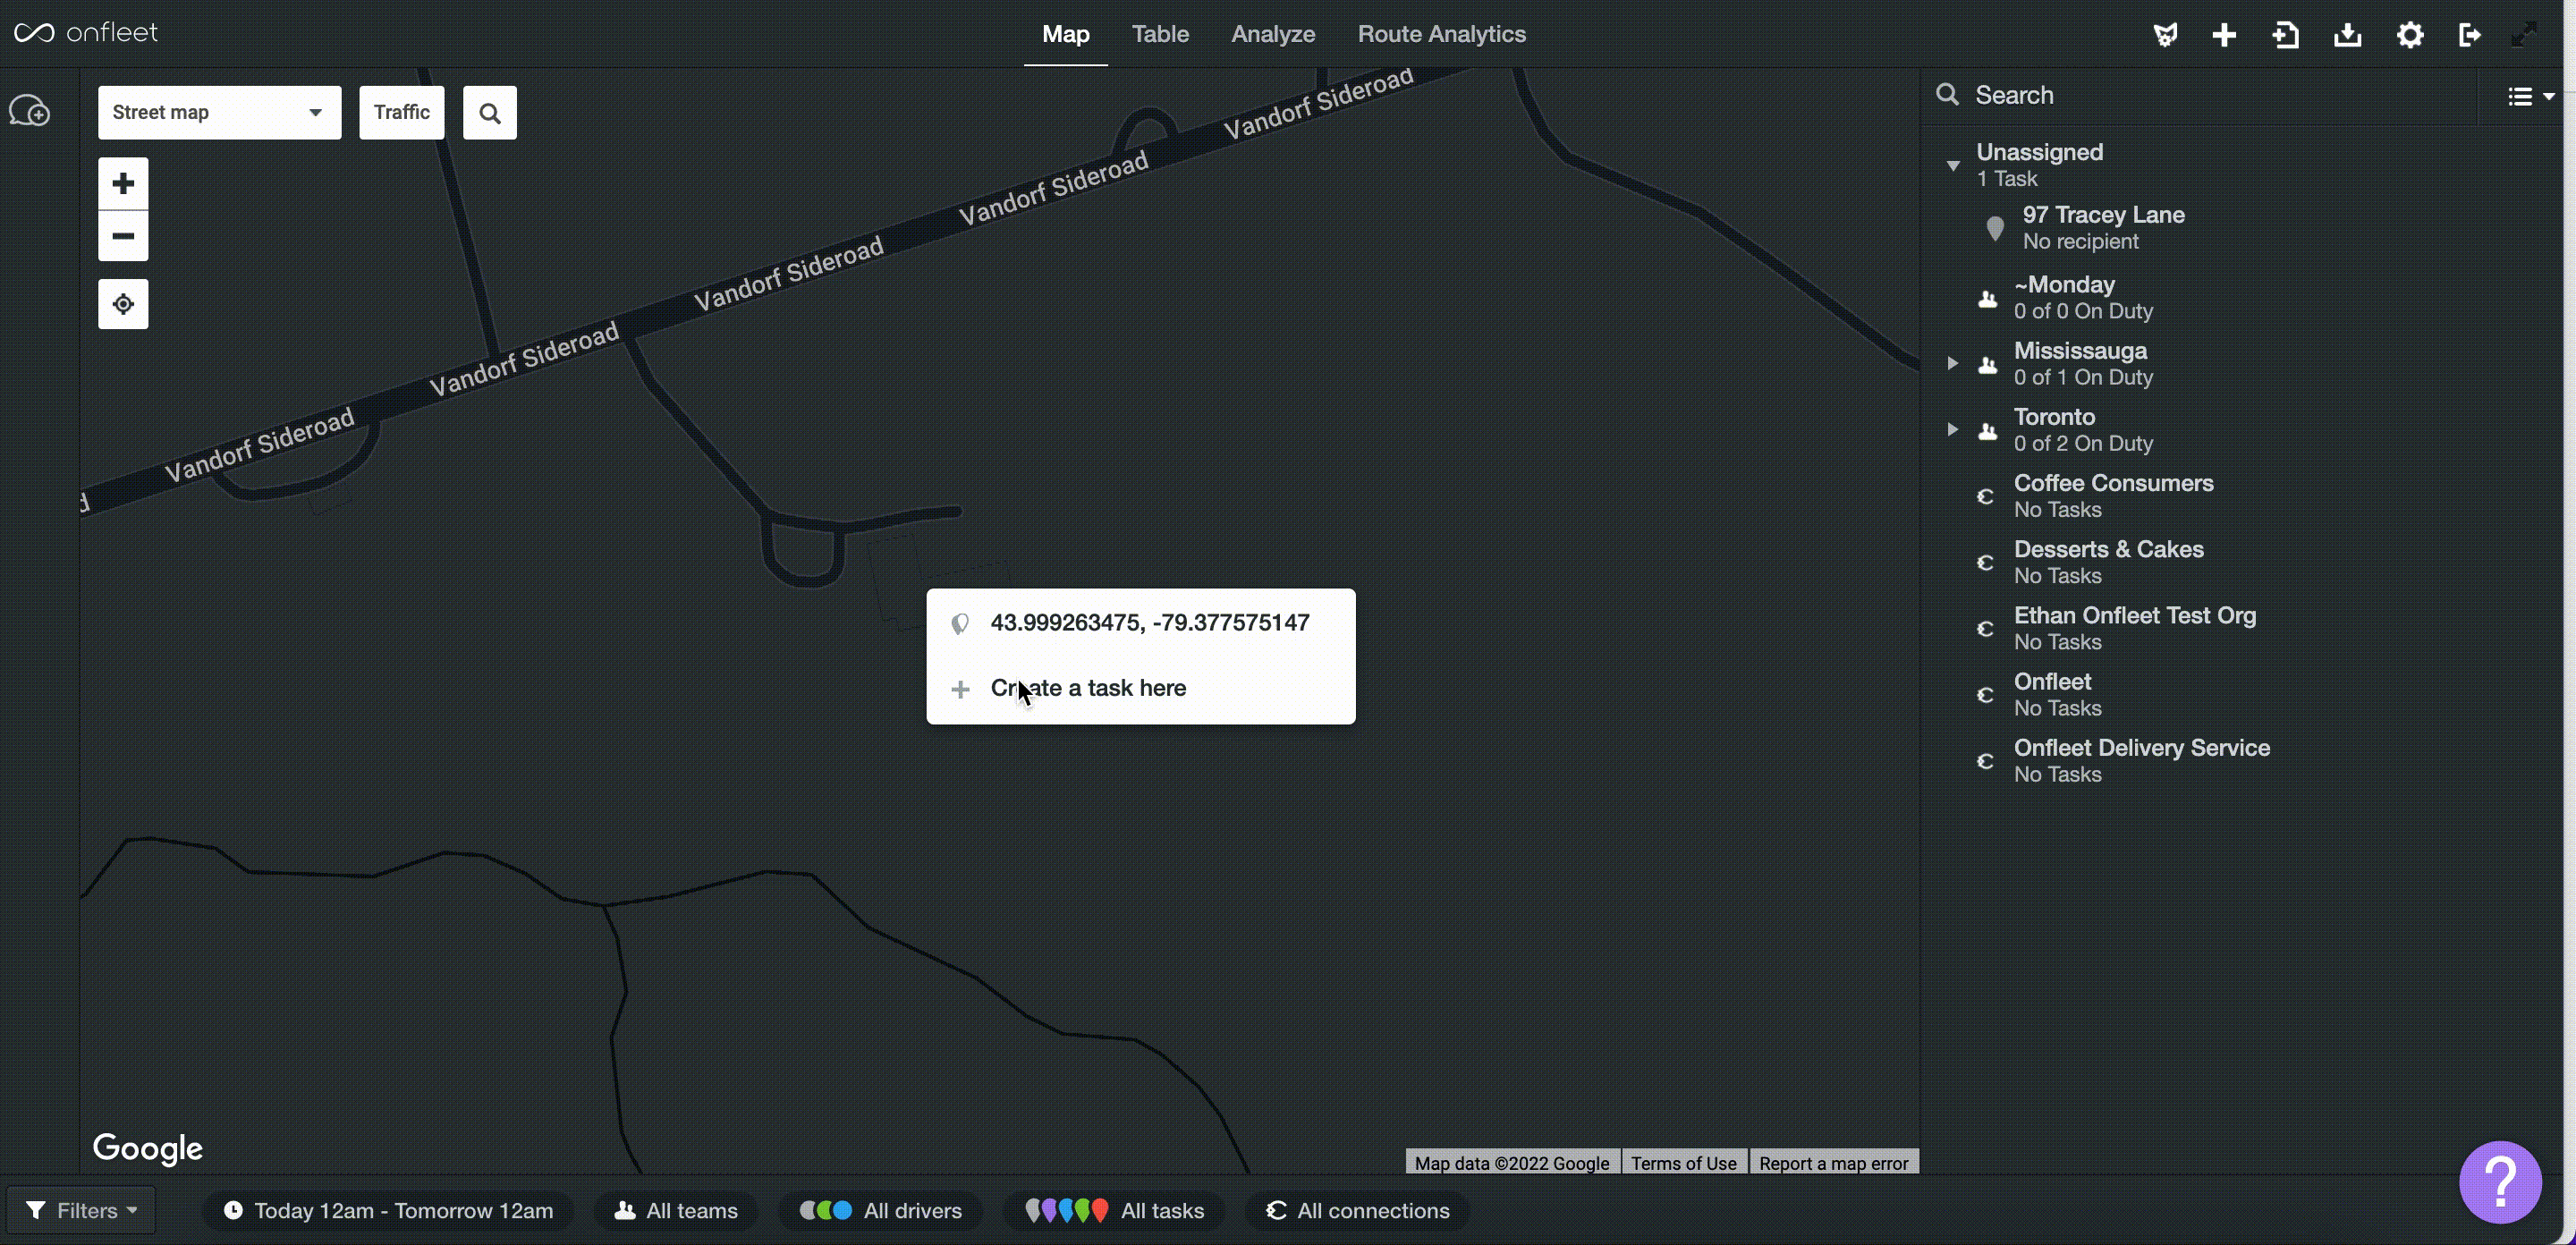The width and height of the screenshot is (2576, 1245).
Task: Click the map search magnifier button
Action: pyautogui.click(x=490, y=113)
